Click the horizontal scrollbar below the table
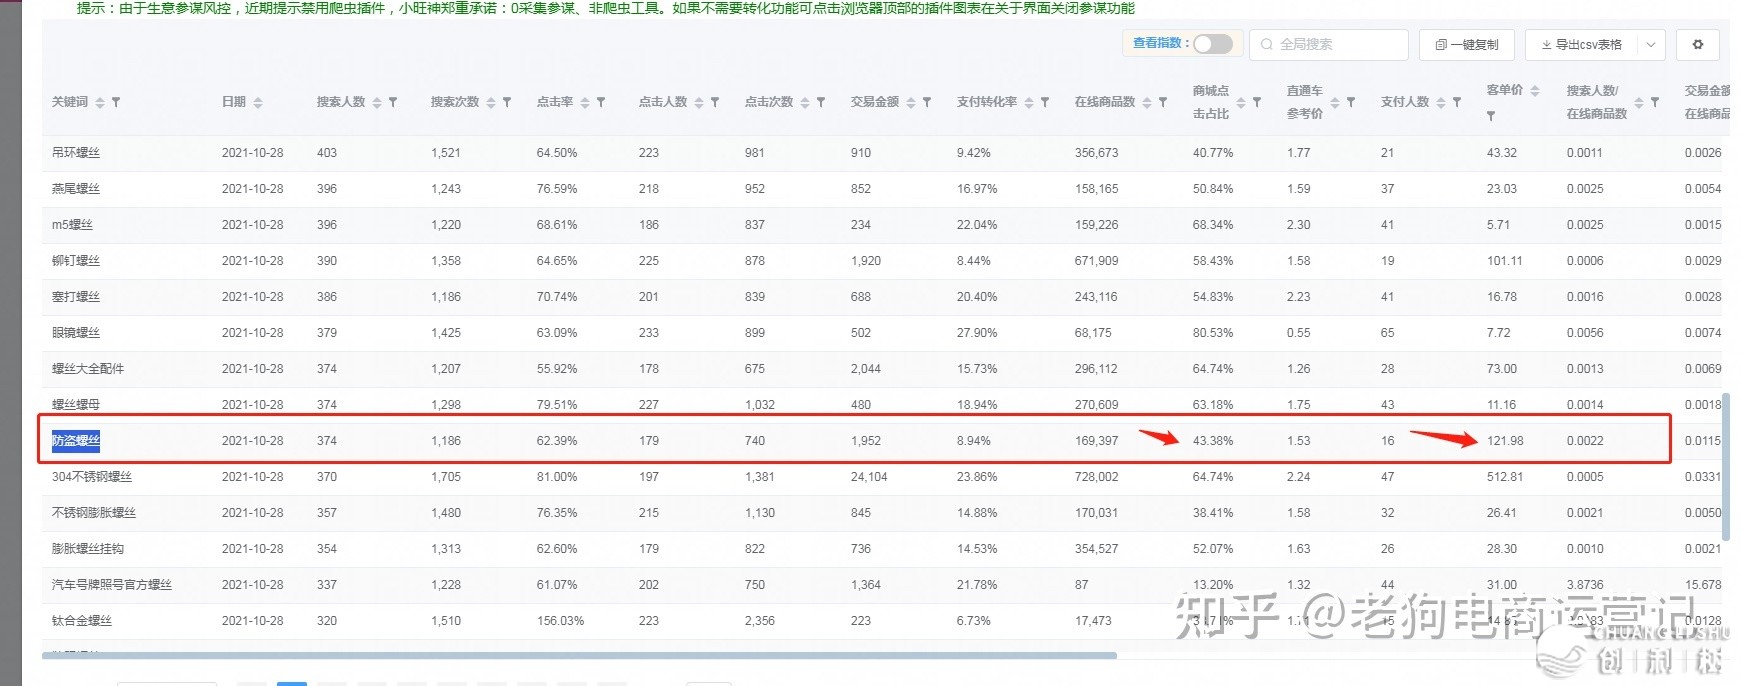The image size is (1741, 686). coord(578,656)
